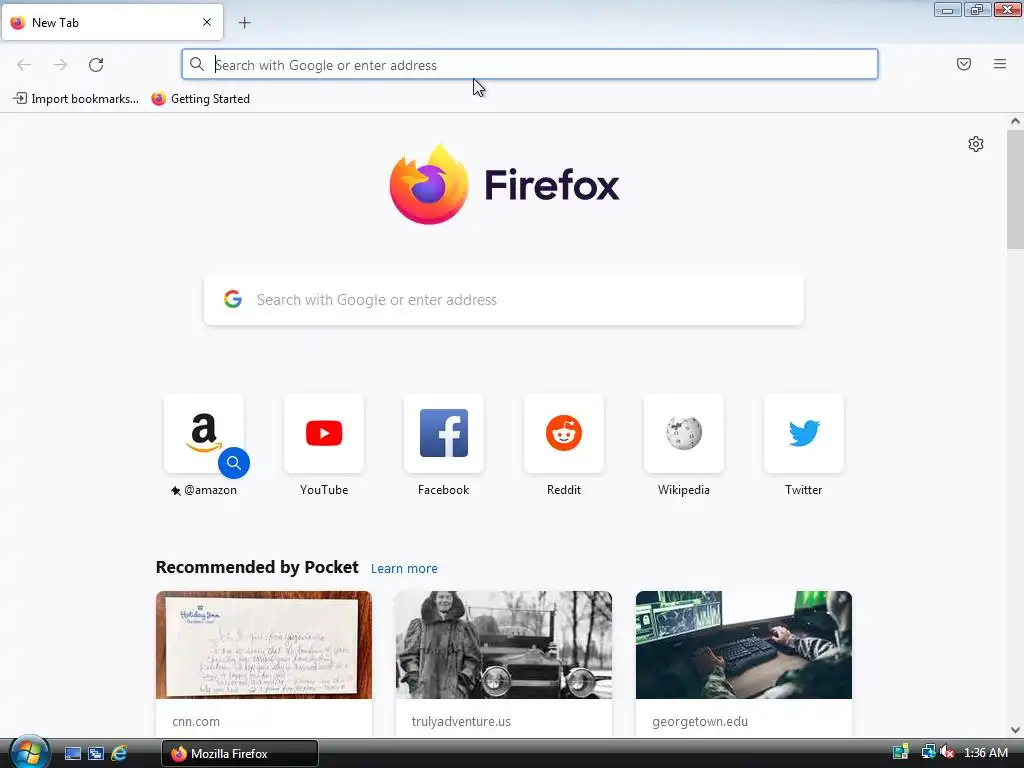1024x768 pixels.
Task: Click the trulyadventure.us source label
Action: (461, 722)
